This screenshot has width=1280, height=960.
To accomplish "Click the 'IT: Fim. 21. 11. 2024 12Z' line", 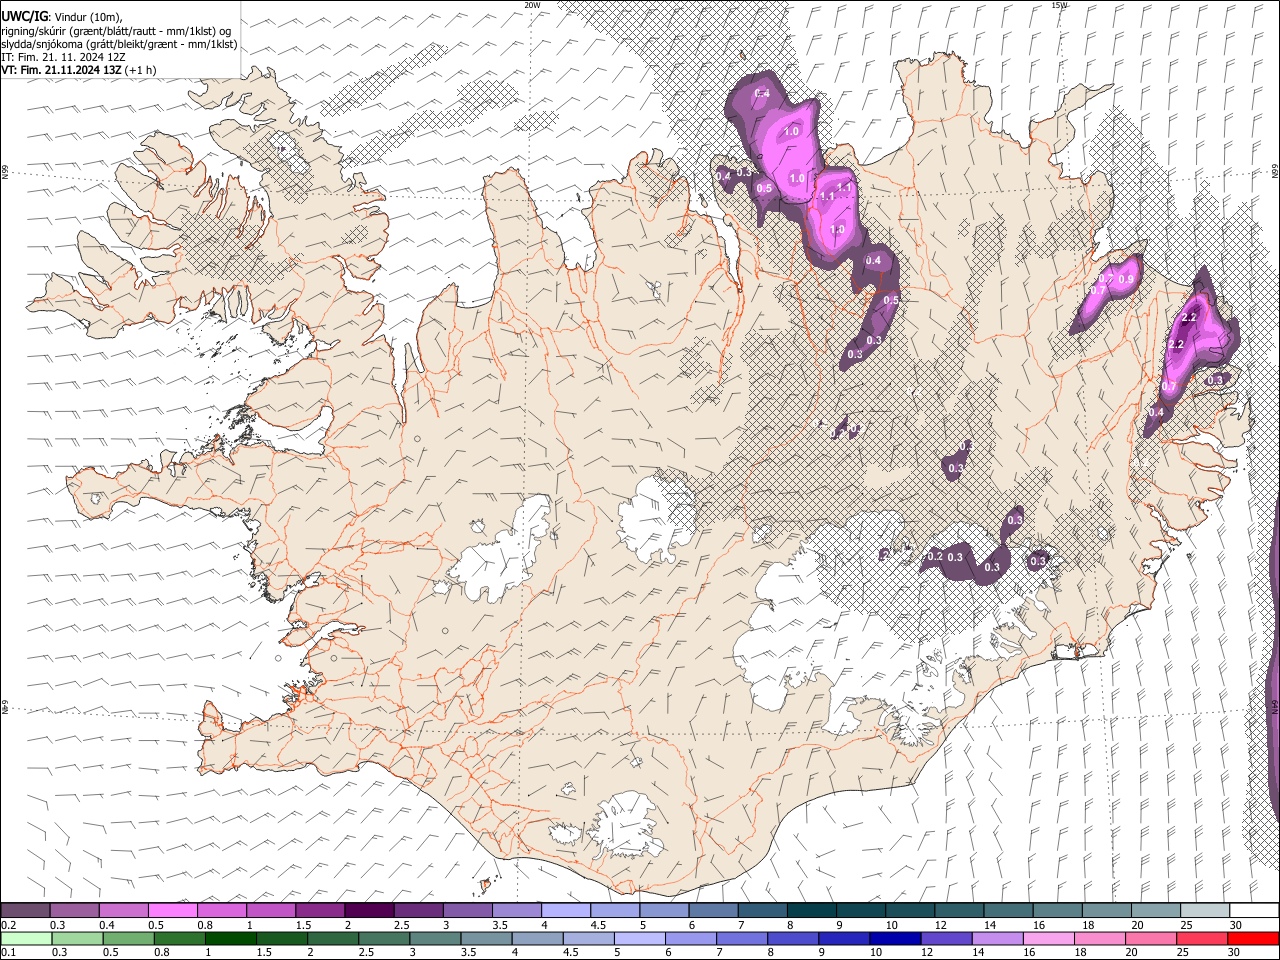I will tap(63, 58).
